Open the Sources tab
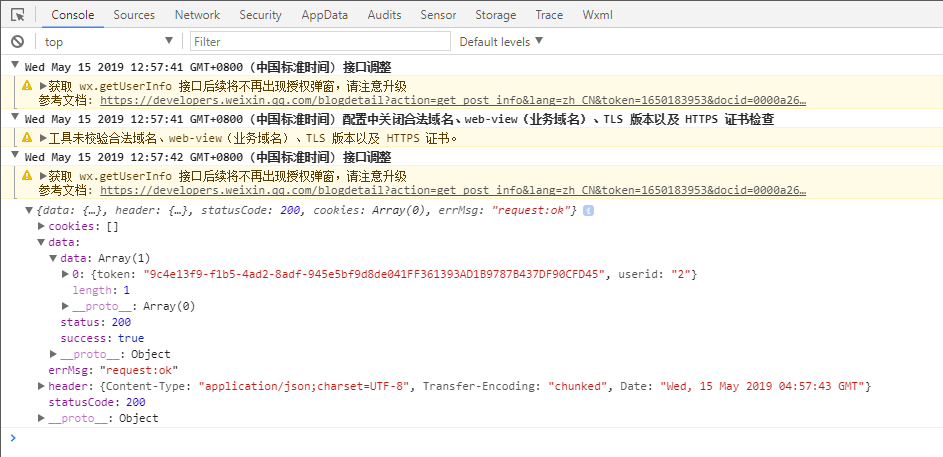943x457 pixels. (134, 15)
